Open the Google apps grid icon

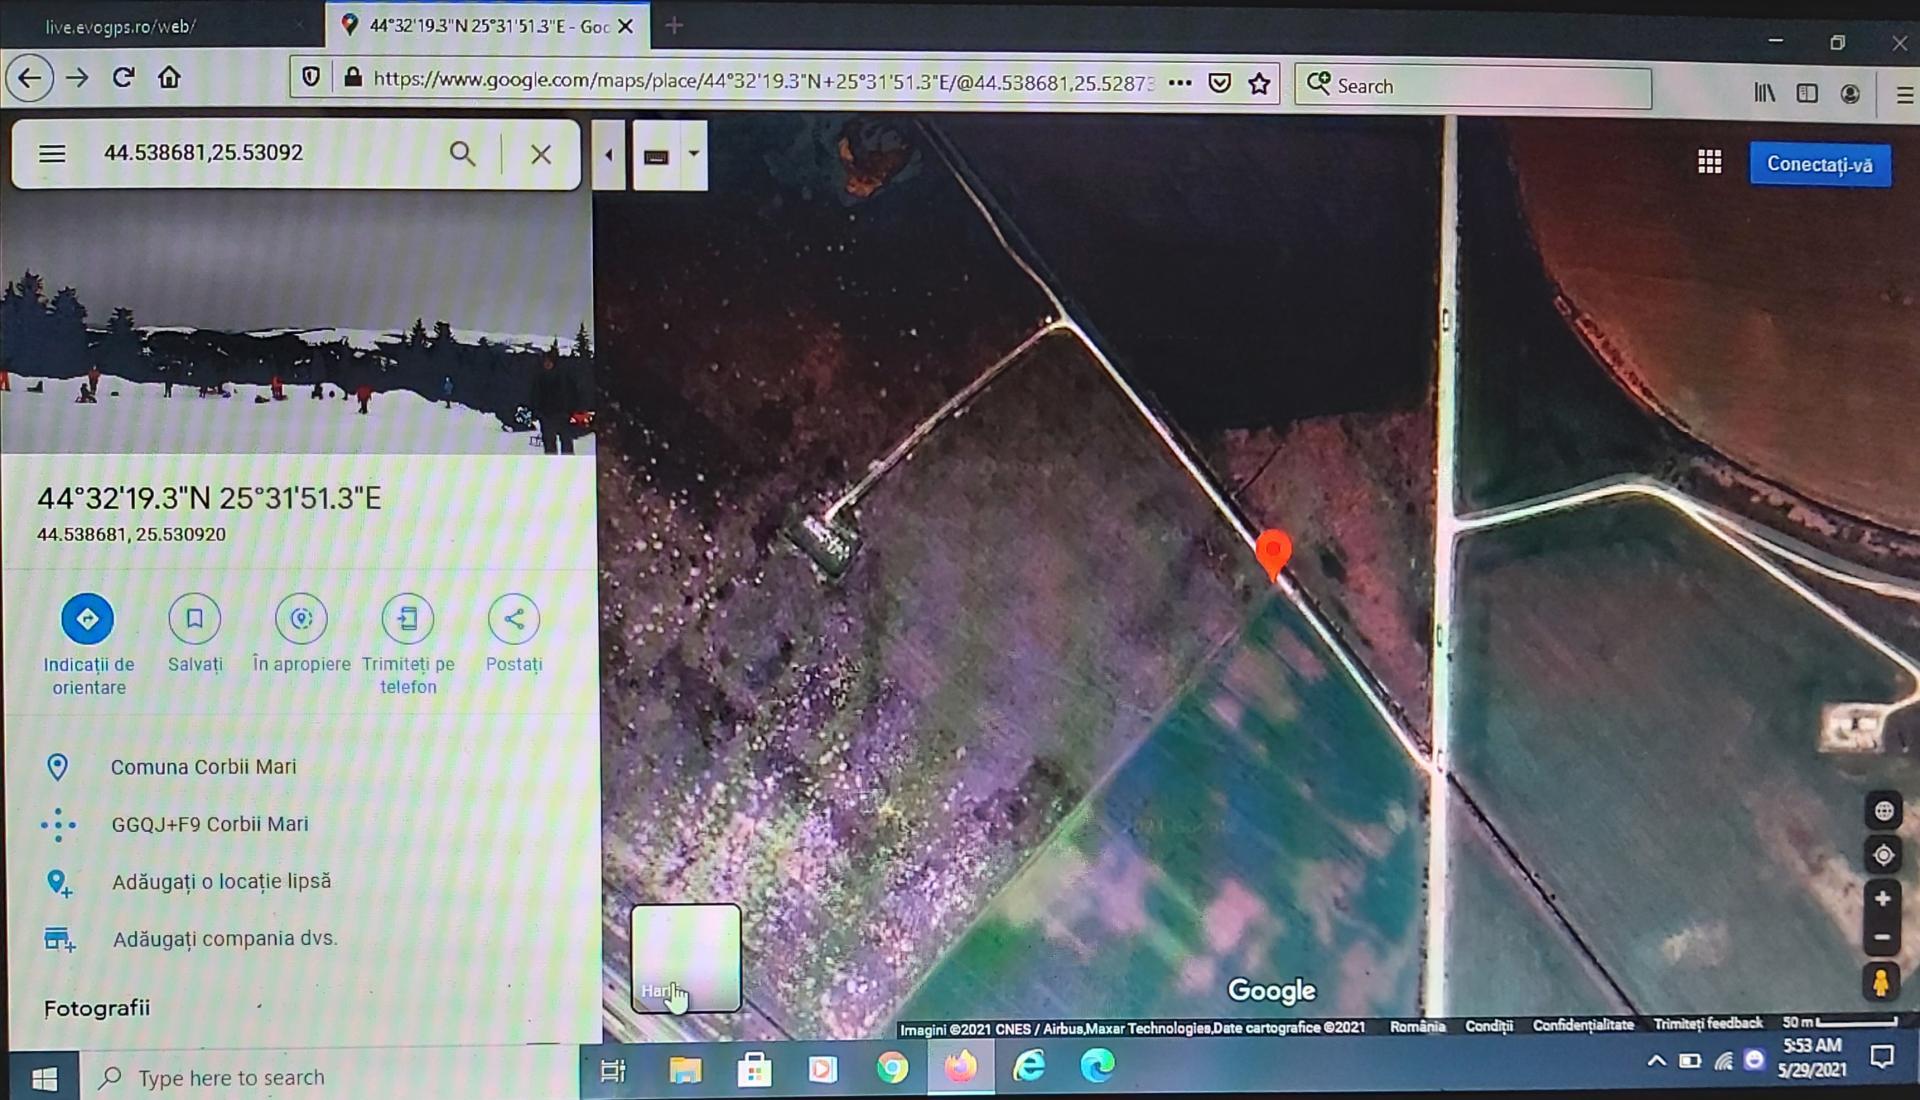pos(1710,163)
